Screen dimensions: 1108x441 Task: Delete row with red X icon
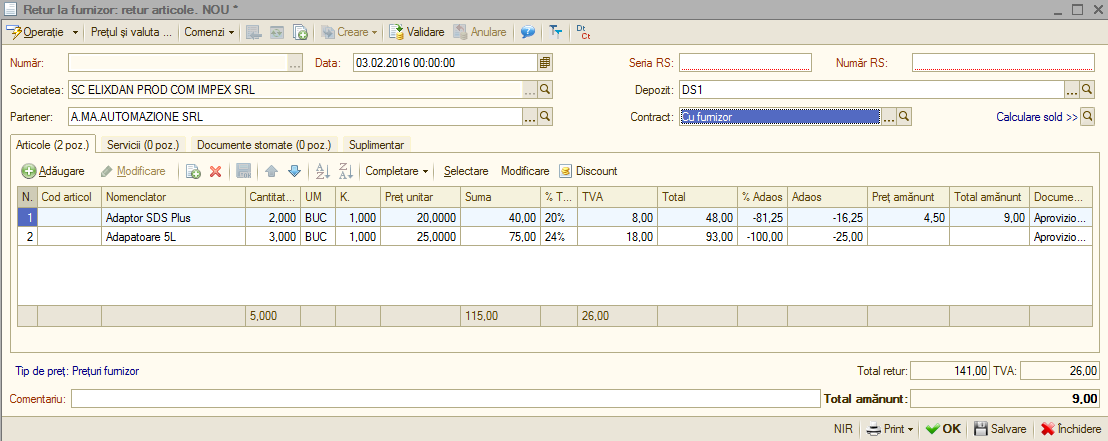(x=216, y=171)
